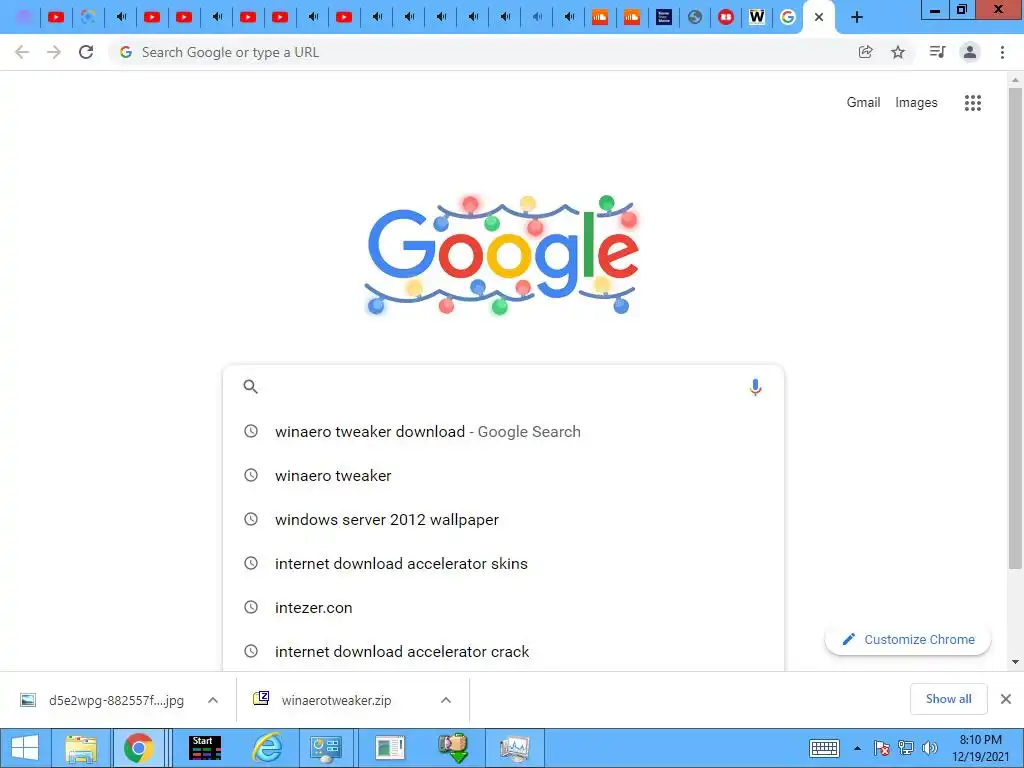Expand options for the jpg download

pyautogui.click(x=213, y=700)
